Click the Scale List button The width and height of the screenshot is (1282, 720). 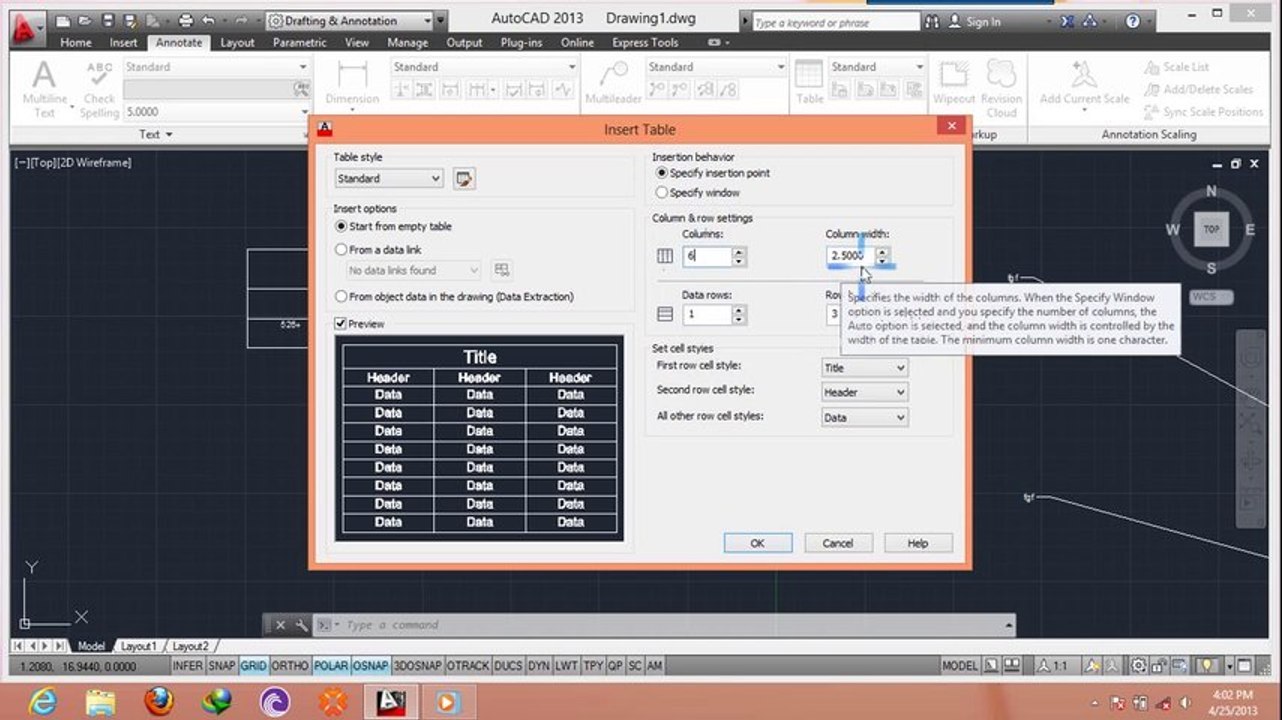pyautogui.click(x=1176, y=67)
